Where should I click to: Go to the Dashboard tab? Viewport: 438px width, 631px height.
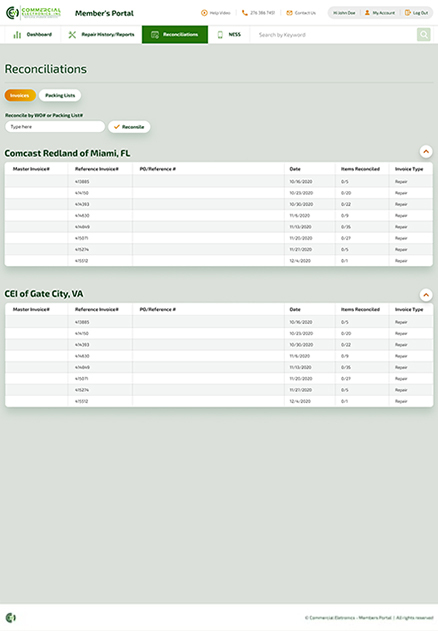pyautogui.click(x=33, y=35)
